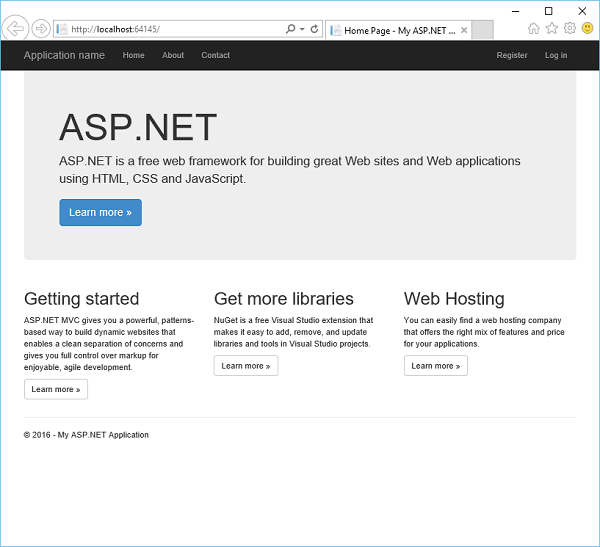Viewport: 600px width, 547px height.
Task: Click the Getting started heading
Action: 82,299
